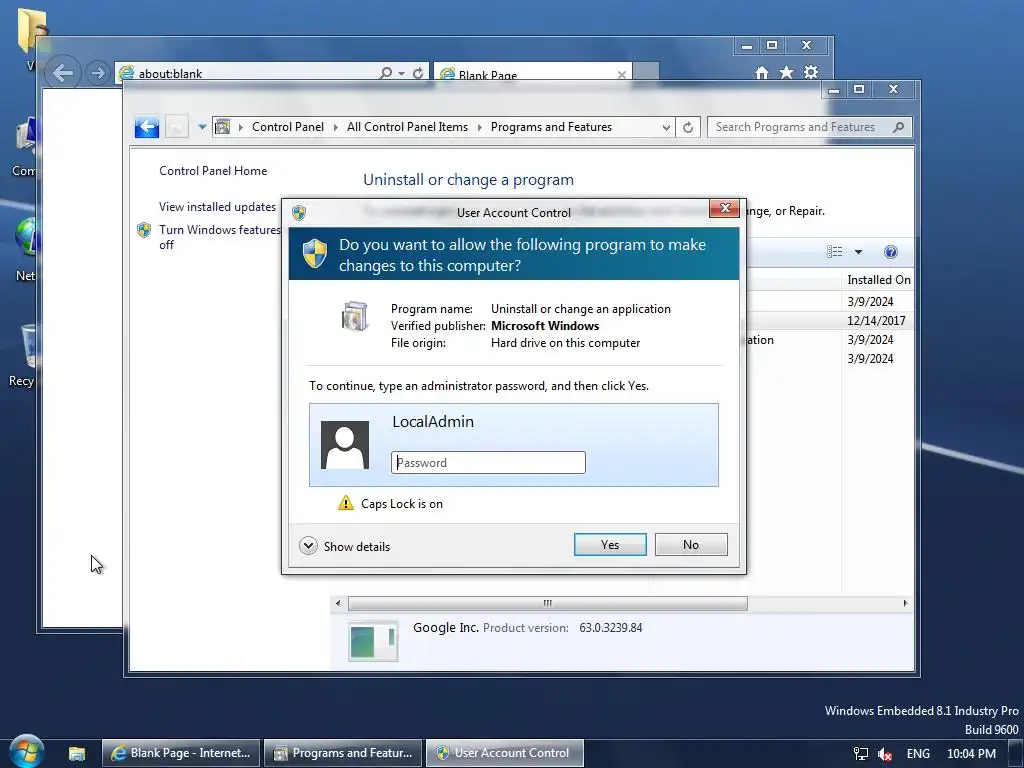The height and width of the screenshot is (768, 1024).
Task: Open View installed updates link
Action: pos(217,206)
